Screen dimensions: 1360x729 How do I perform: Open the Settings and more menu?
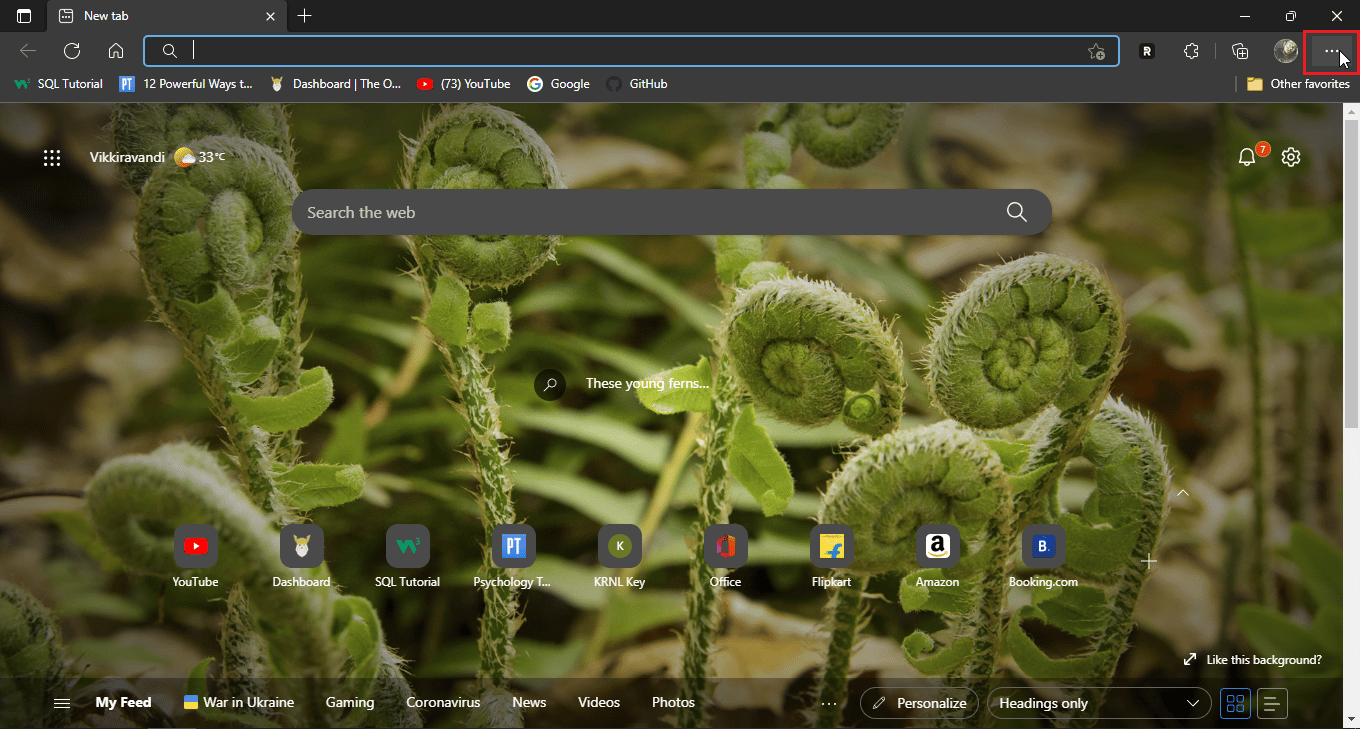pyautogui.click(x=1331, y=51)
